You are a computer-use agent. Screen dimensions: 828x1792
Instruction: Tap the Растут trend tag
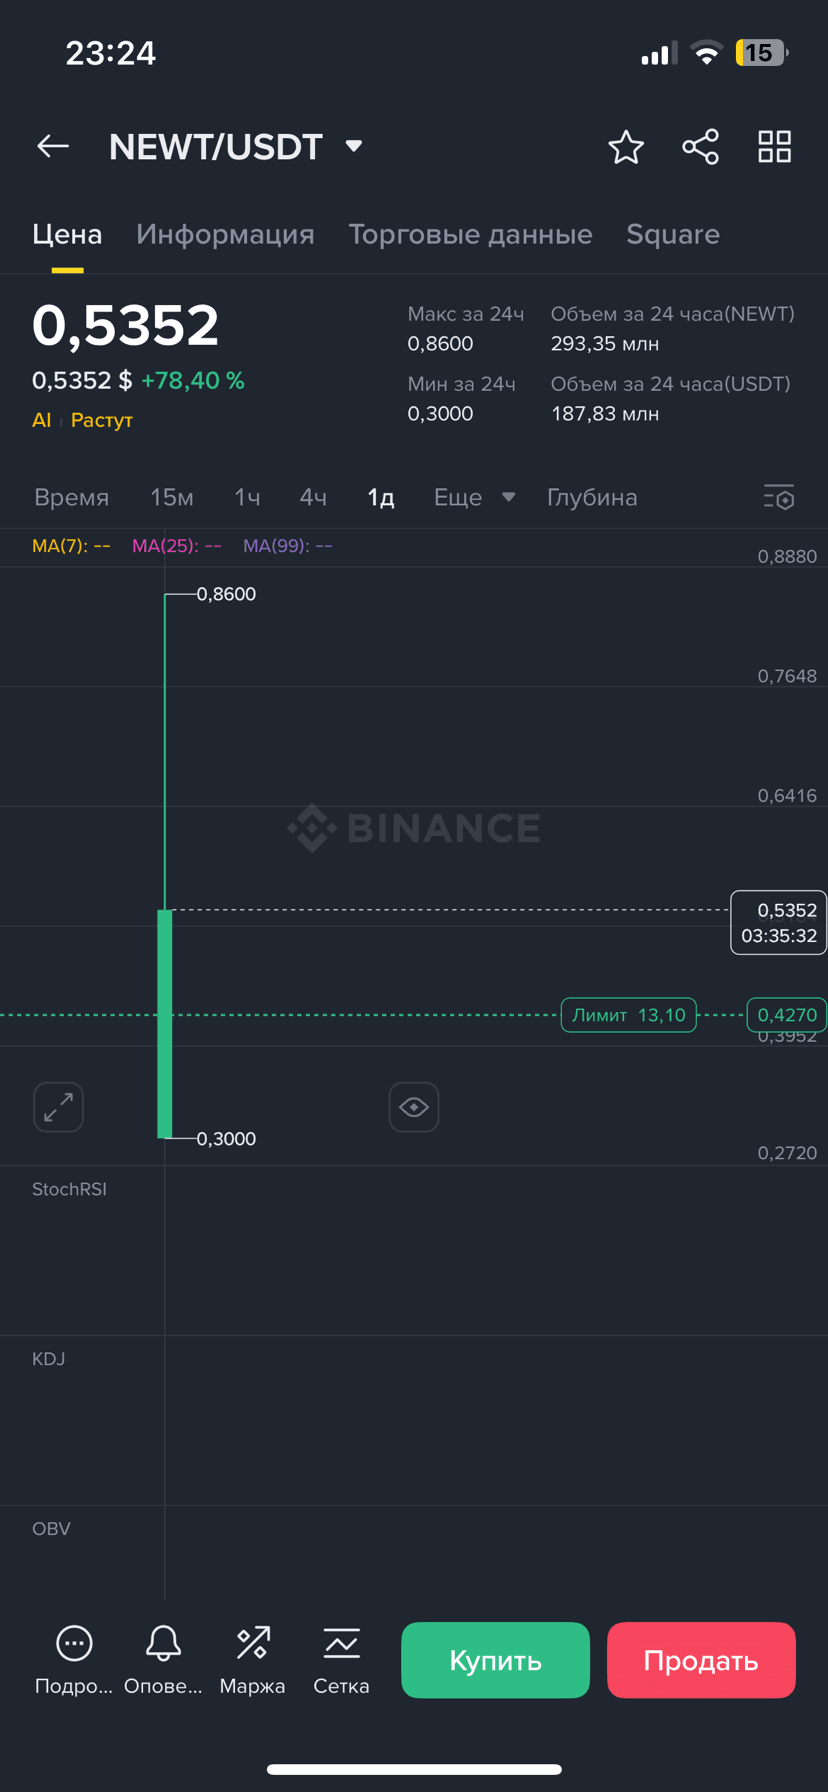(102, 420)
